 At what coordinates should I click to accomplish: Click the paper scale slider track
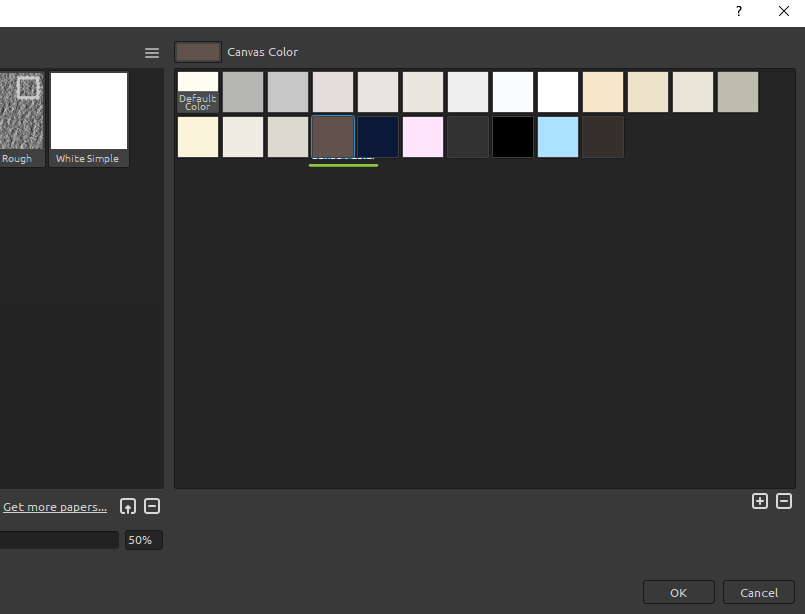tap(58, 540)
